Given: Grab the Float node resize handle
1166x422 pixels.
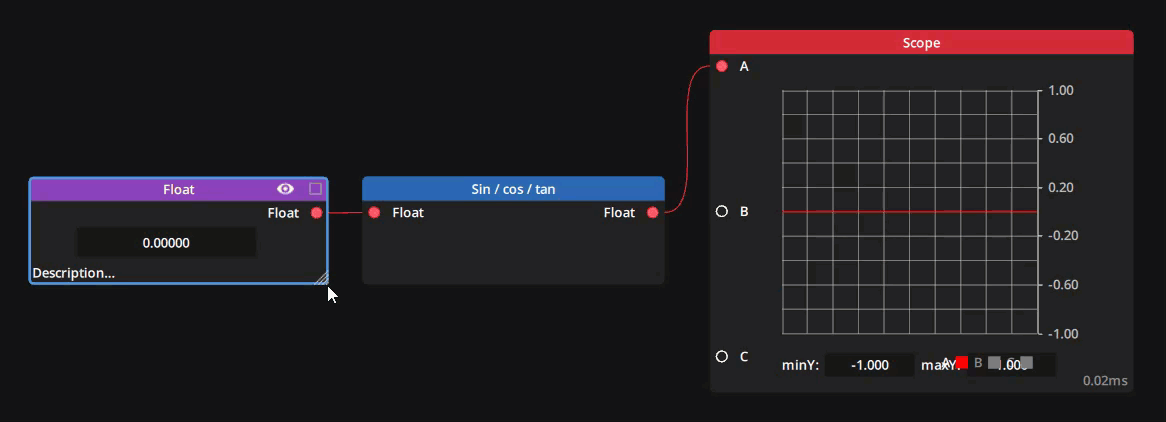Looking at the screenshot, I should (x=321, y=278).
